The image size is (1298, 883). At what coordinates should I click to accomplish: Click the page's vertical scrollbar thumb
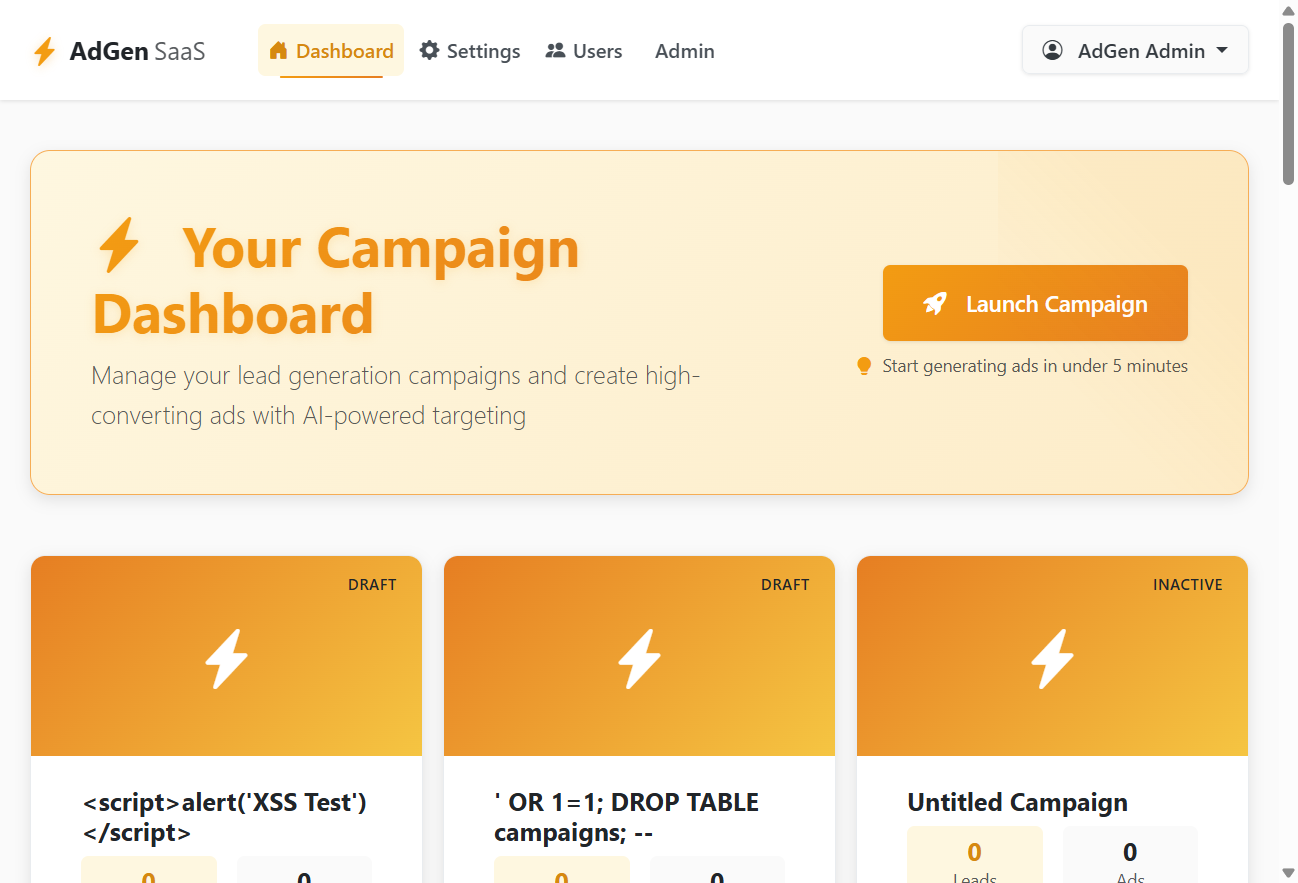coord(1289,103)
